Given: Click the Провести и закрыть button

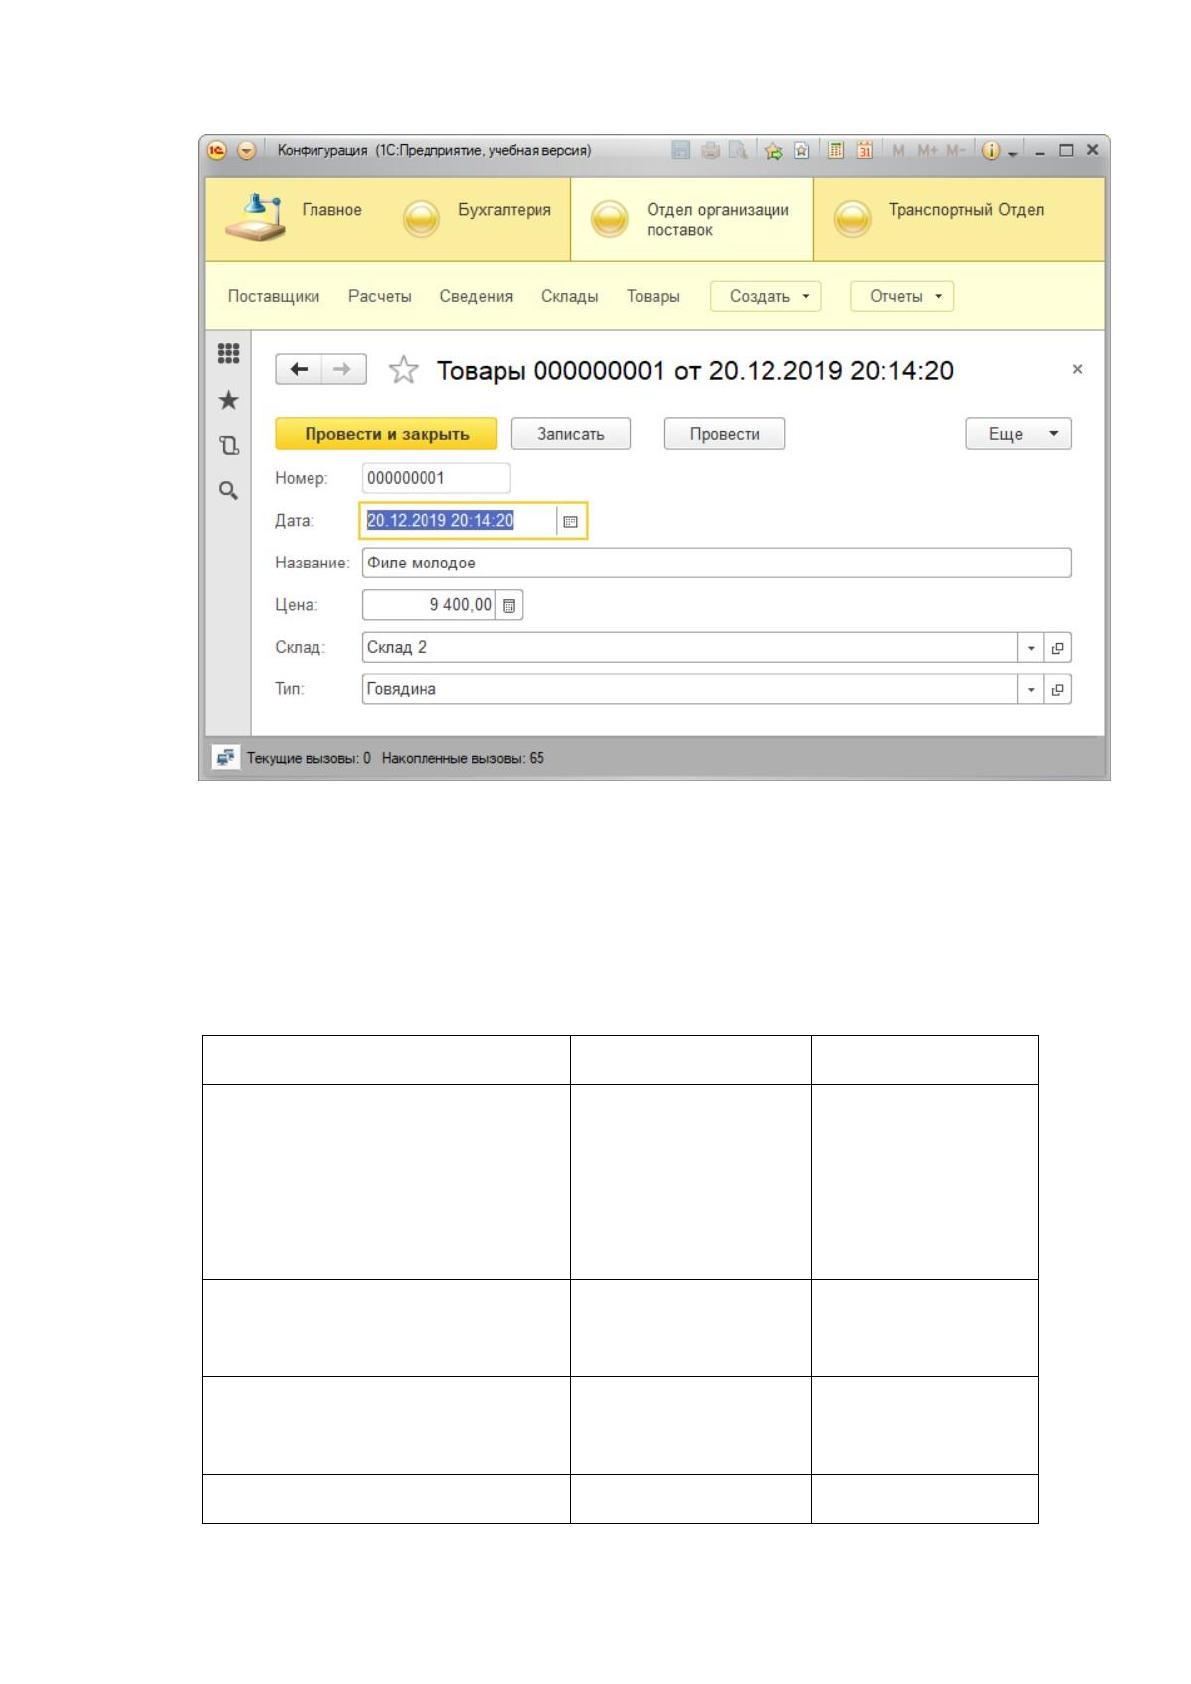Looking at the screenshot, I should pos(386,434).
